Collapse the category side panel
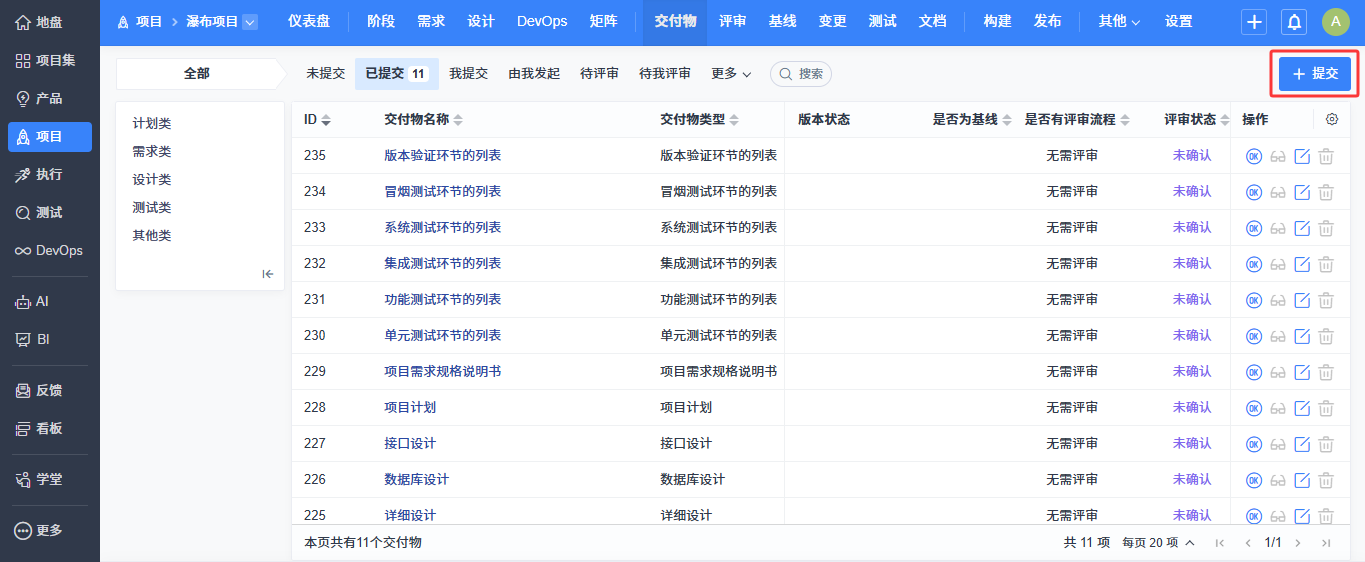Screen dimensions: 1365x562 click(x=268, y=274)
